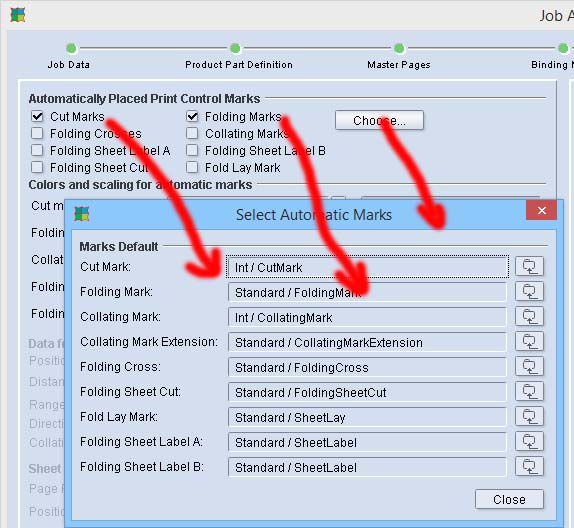574x528 pixels.
Task: Click the Cut Mark field Int / CutMark
Action: click(x=368, y=267)
